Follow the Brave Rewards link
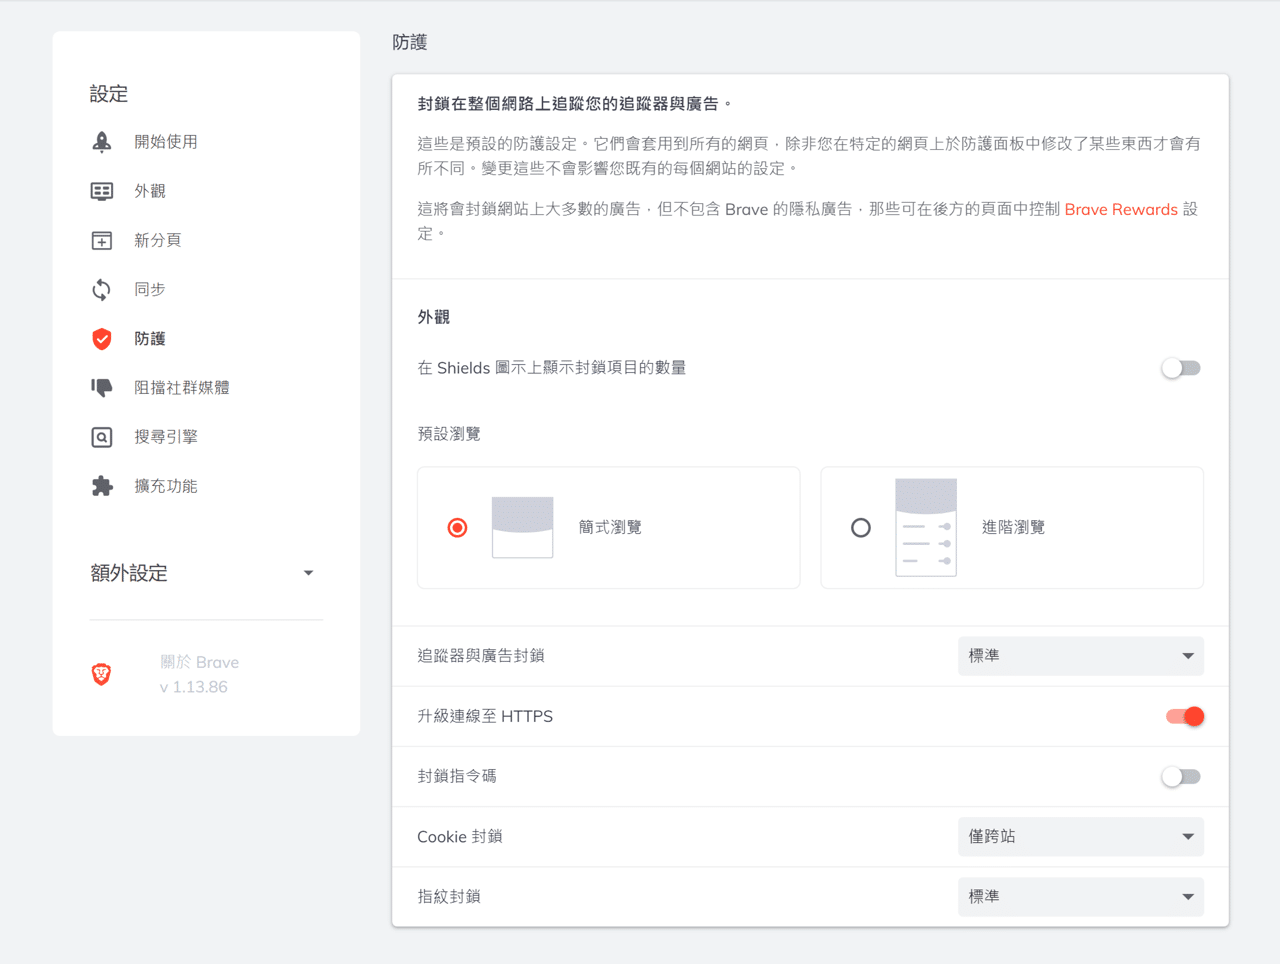This screenshot has height=964, width=1280. 1121,209
